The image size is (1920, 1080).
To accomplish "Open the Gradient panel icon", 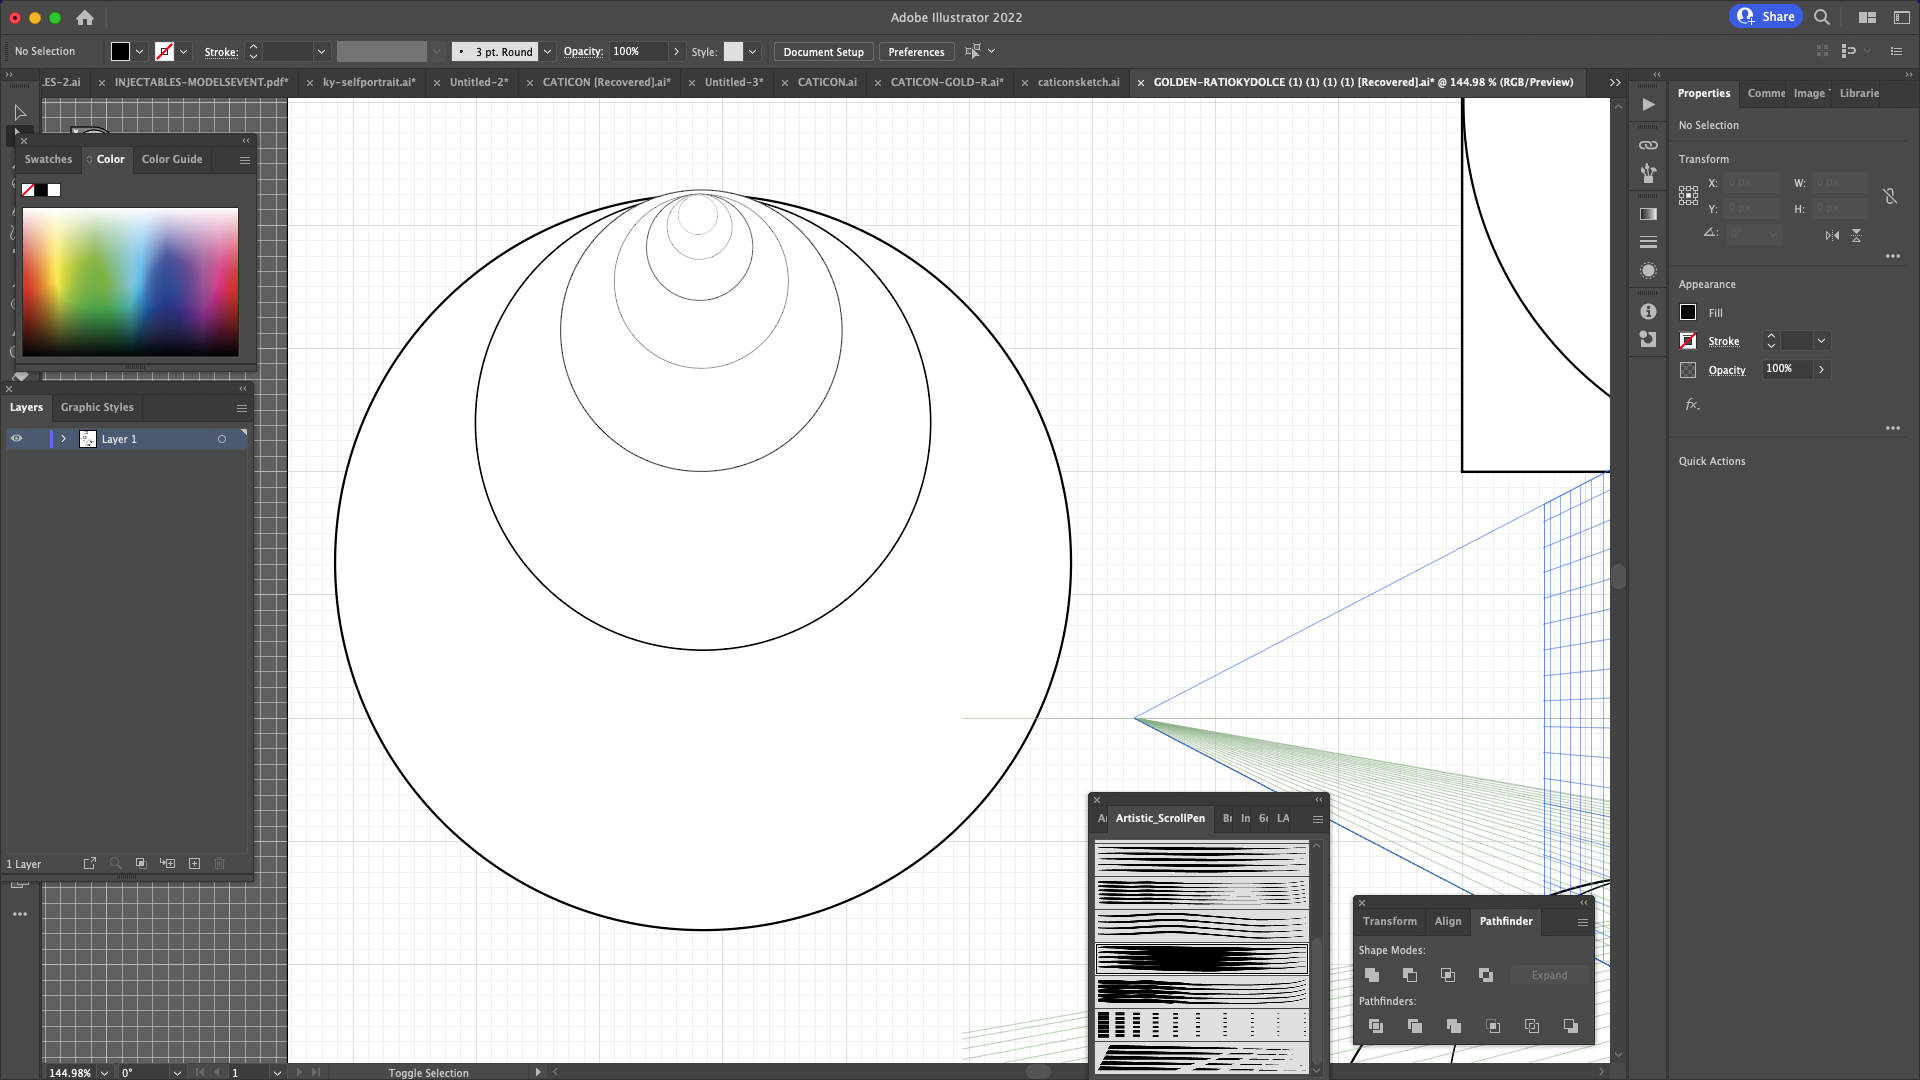I will tap(1649, 214).
